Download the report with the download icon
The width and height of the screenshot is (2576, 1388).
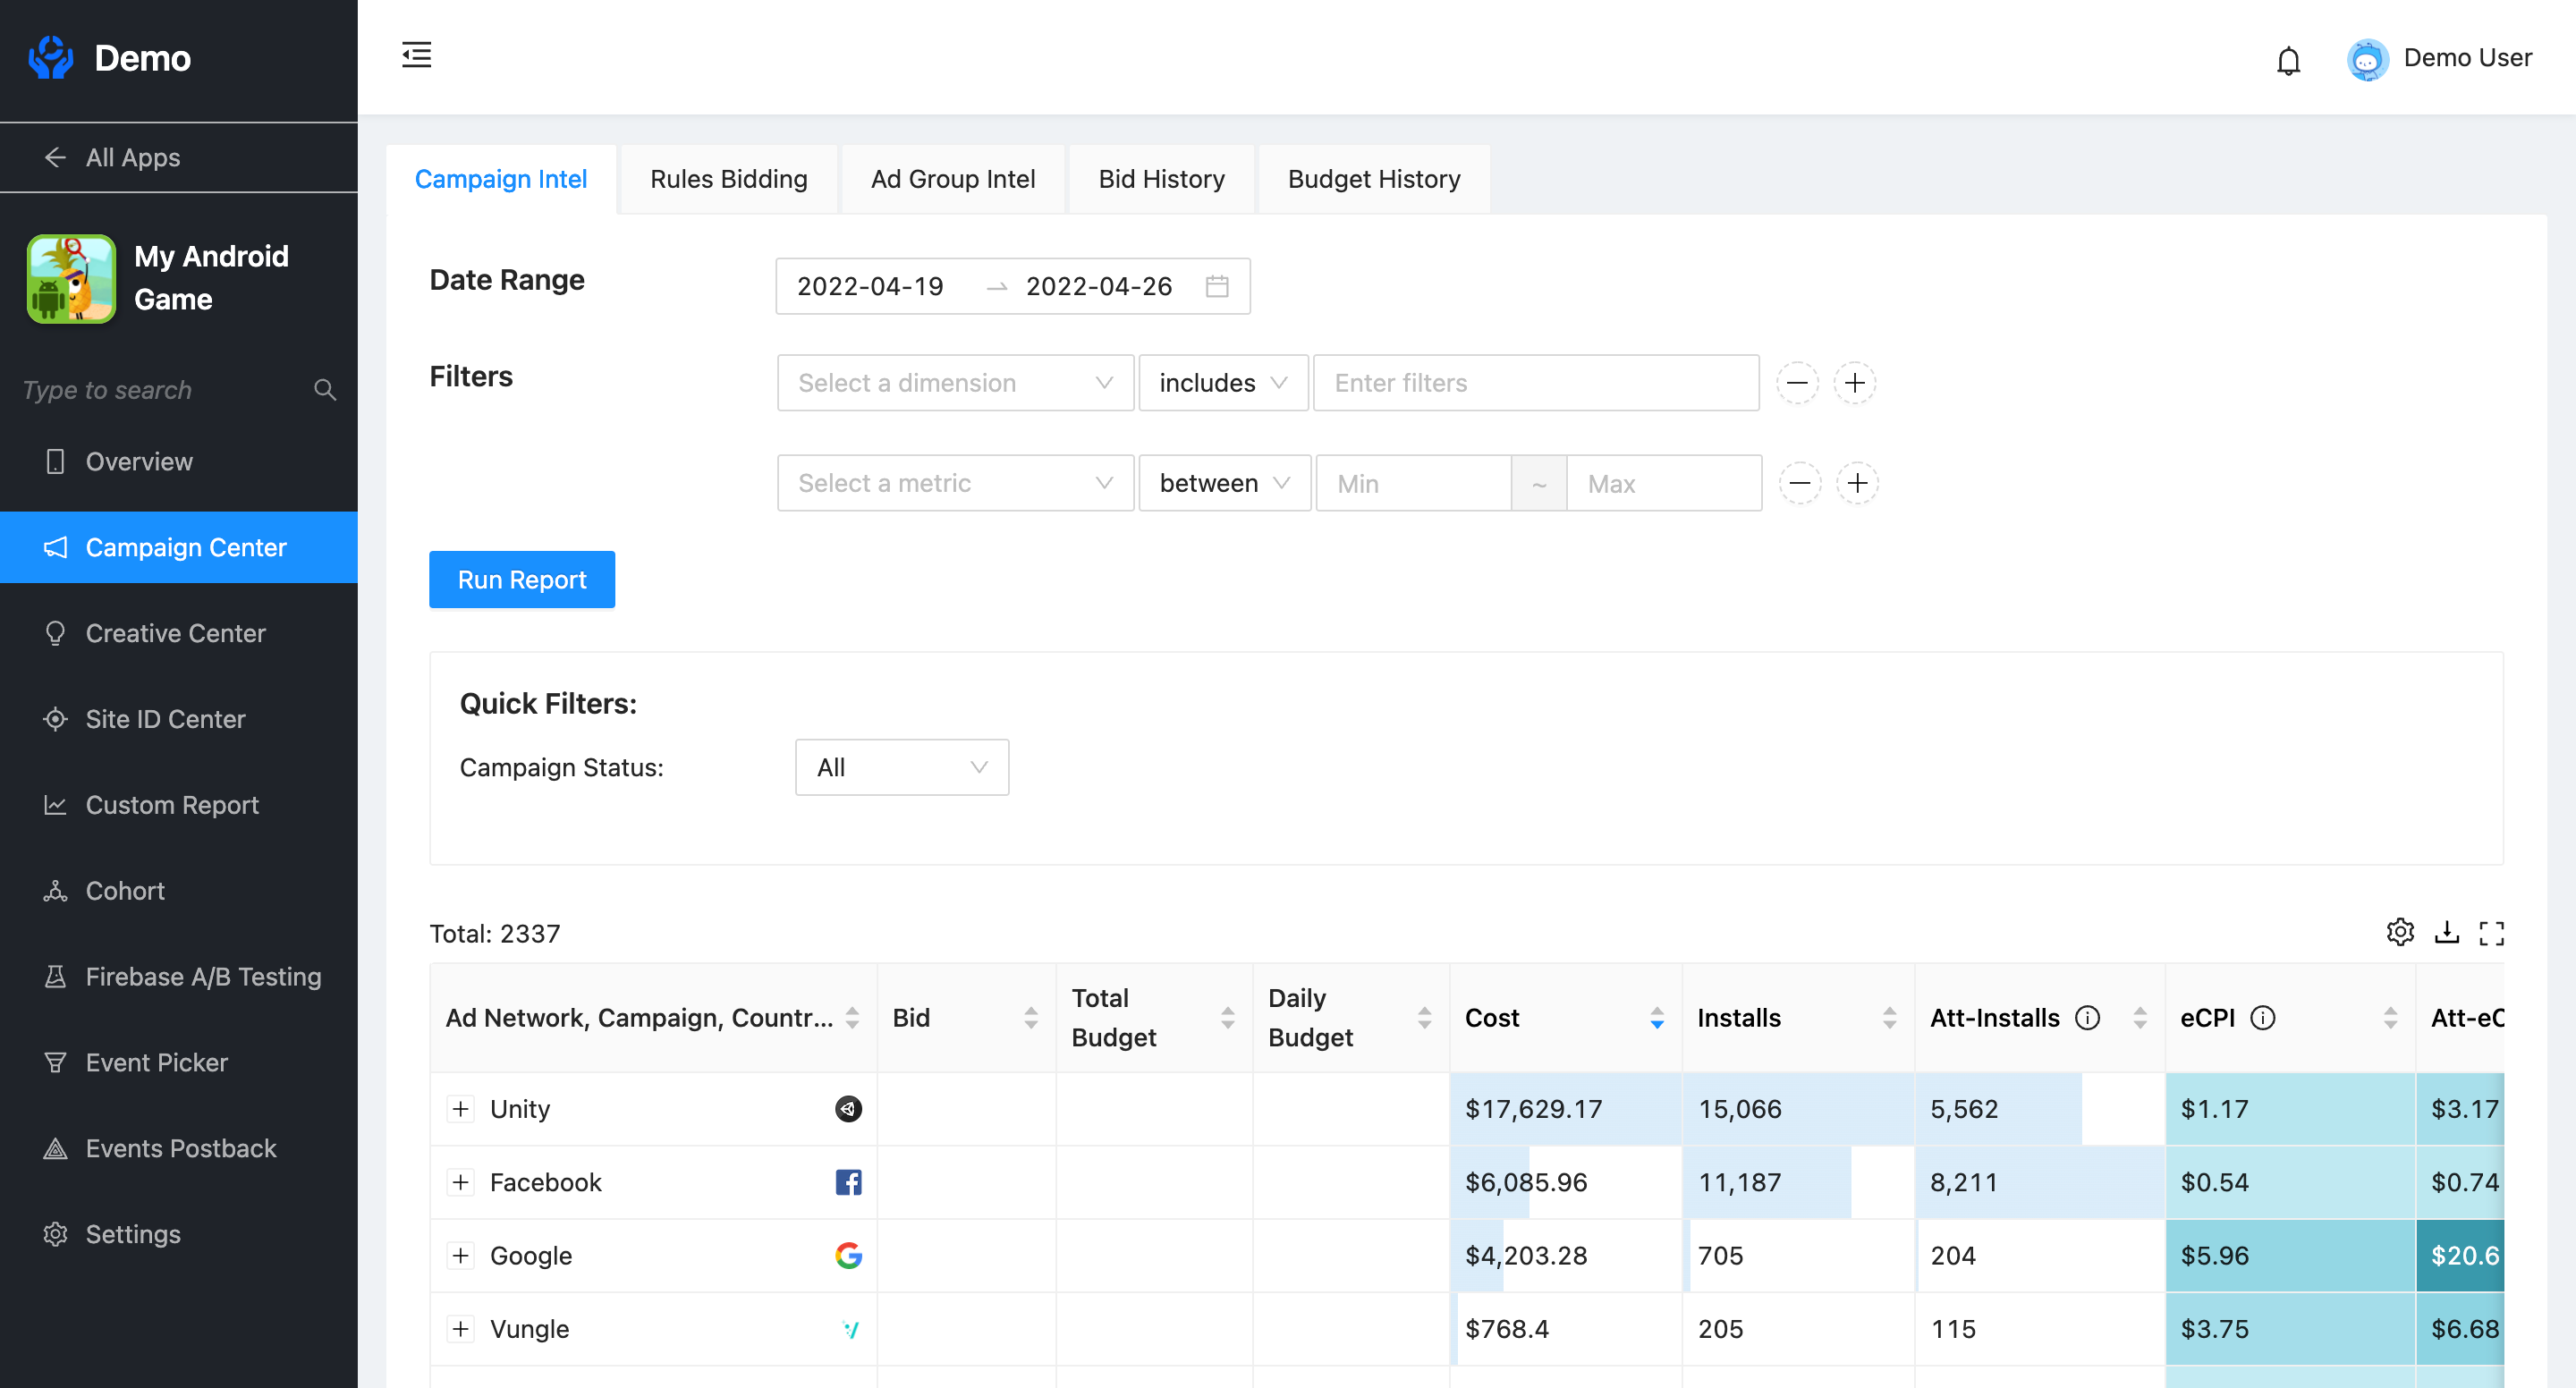point(2447,932)
